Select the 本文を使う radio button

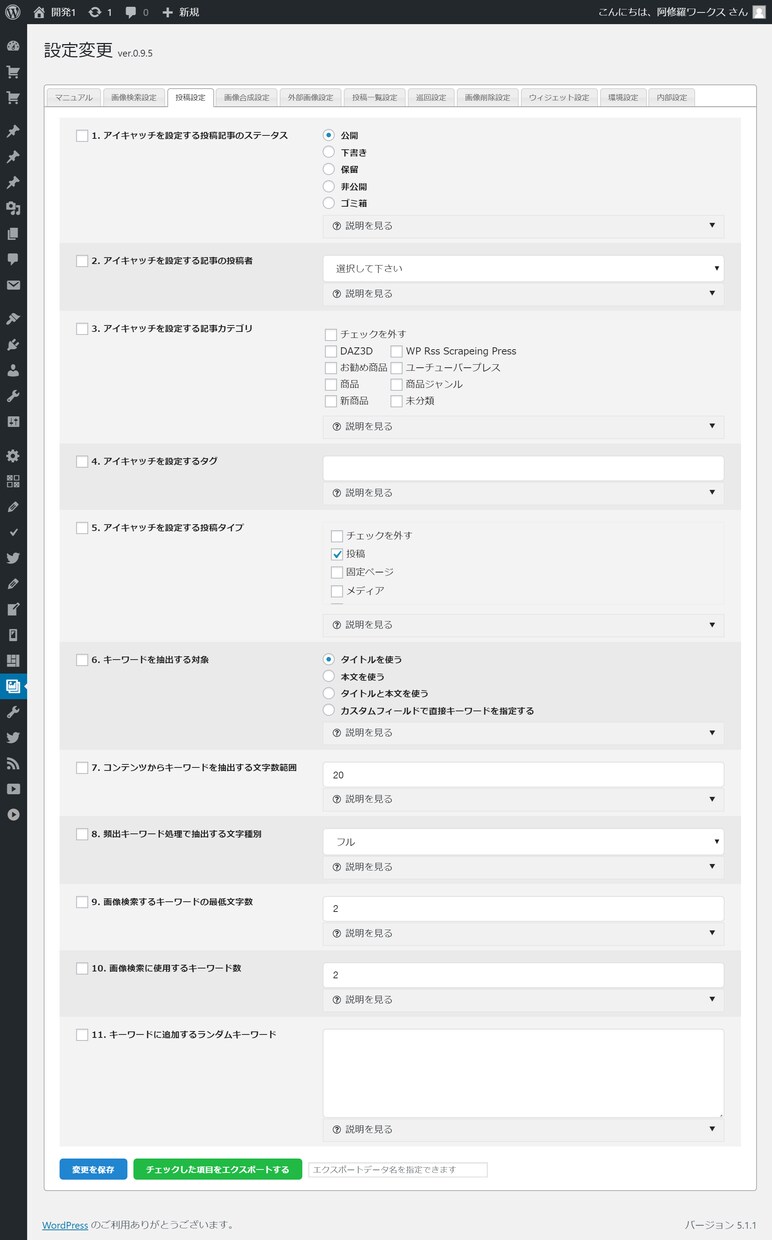329,677
